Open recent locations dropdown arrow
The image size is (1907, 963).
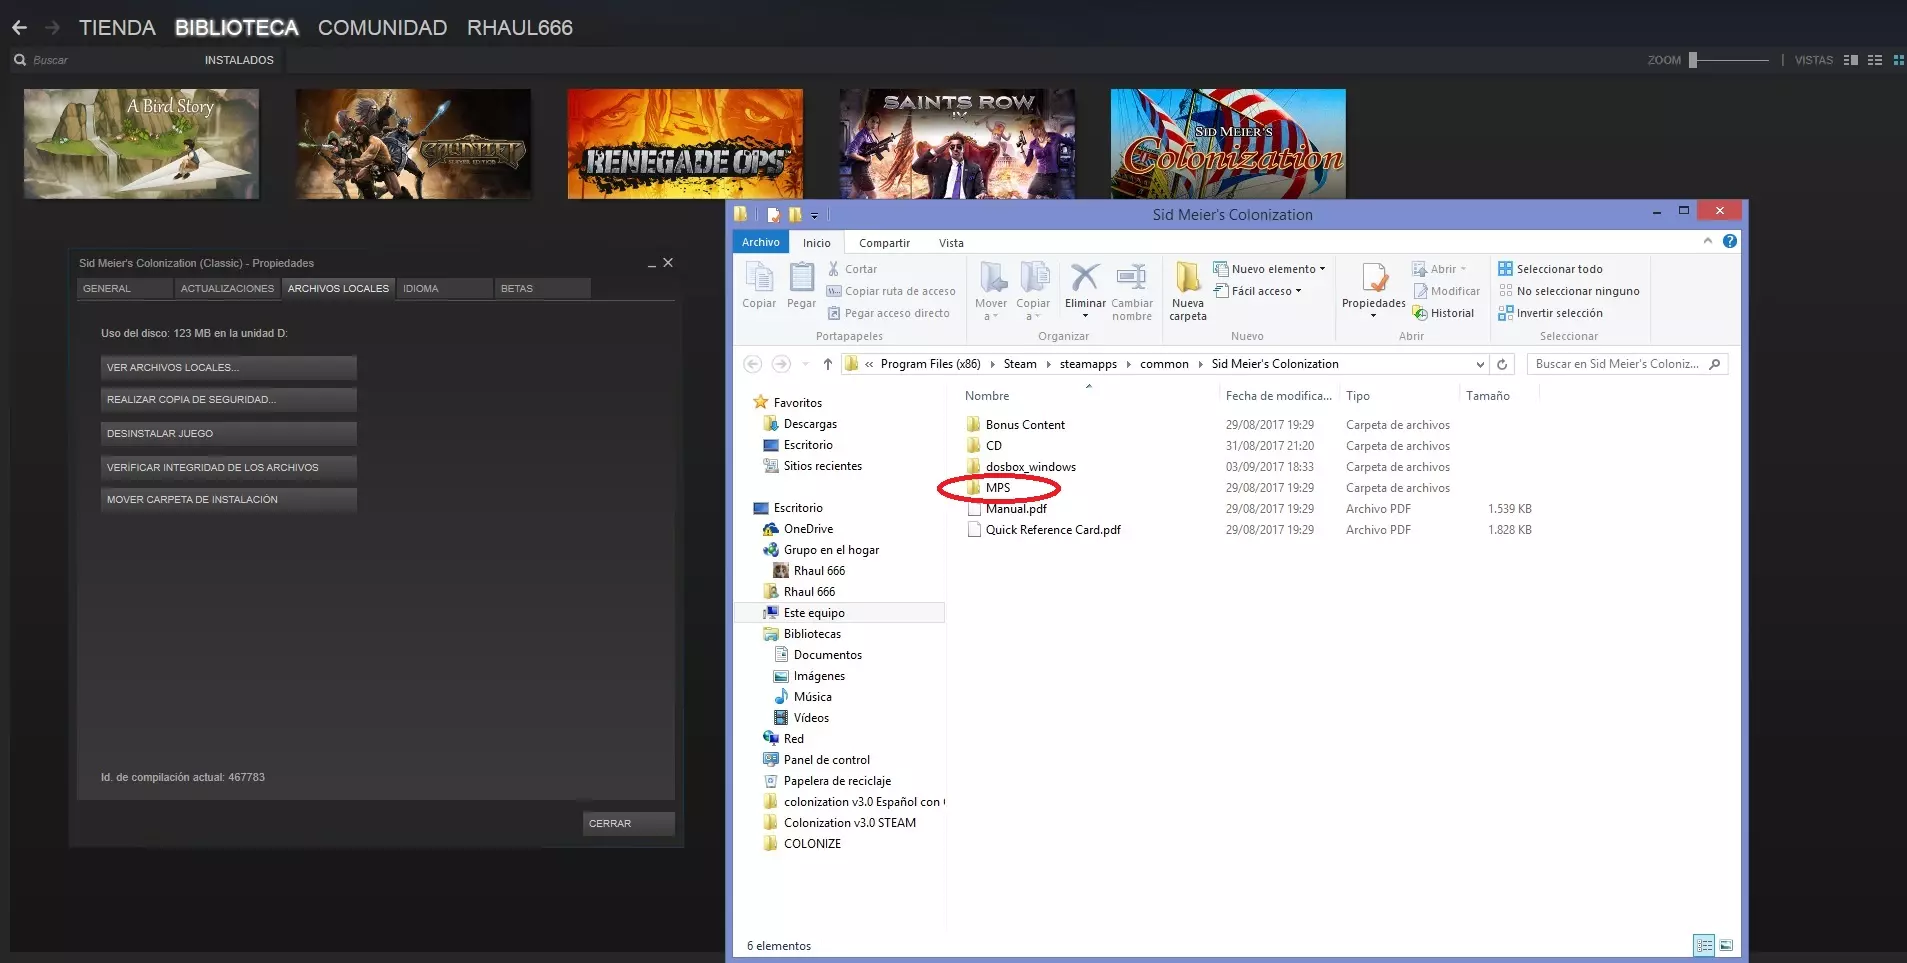click(805, 364)
